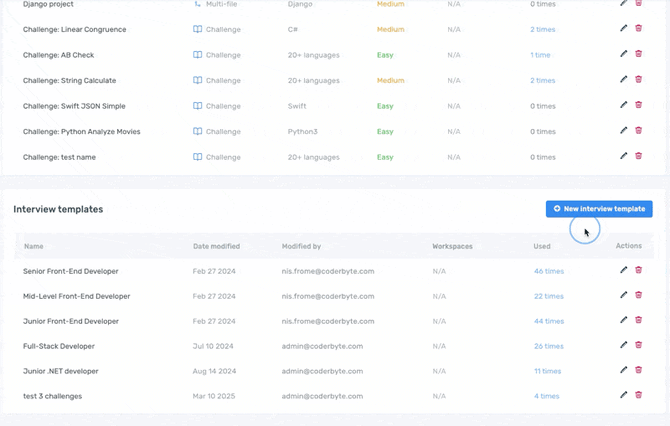Image resolution: width=670 pixels, height=426 pixels.
Task: Delete the Challenge: test name row
Action: 639,156
